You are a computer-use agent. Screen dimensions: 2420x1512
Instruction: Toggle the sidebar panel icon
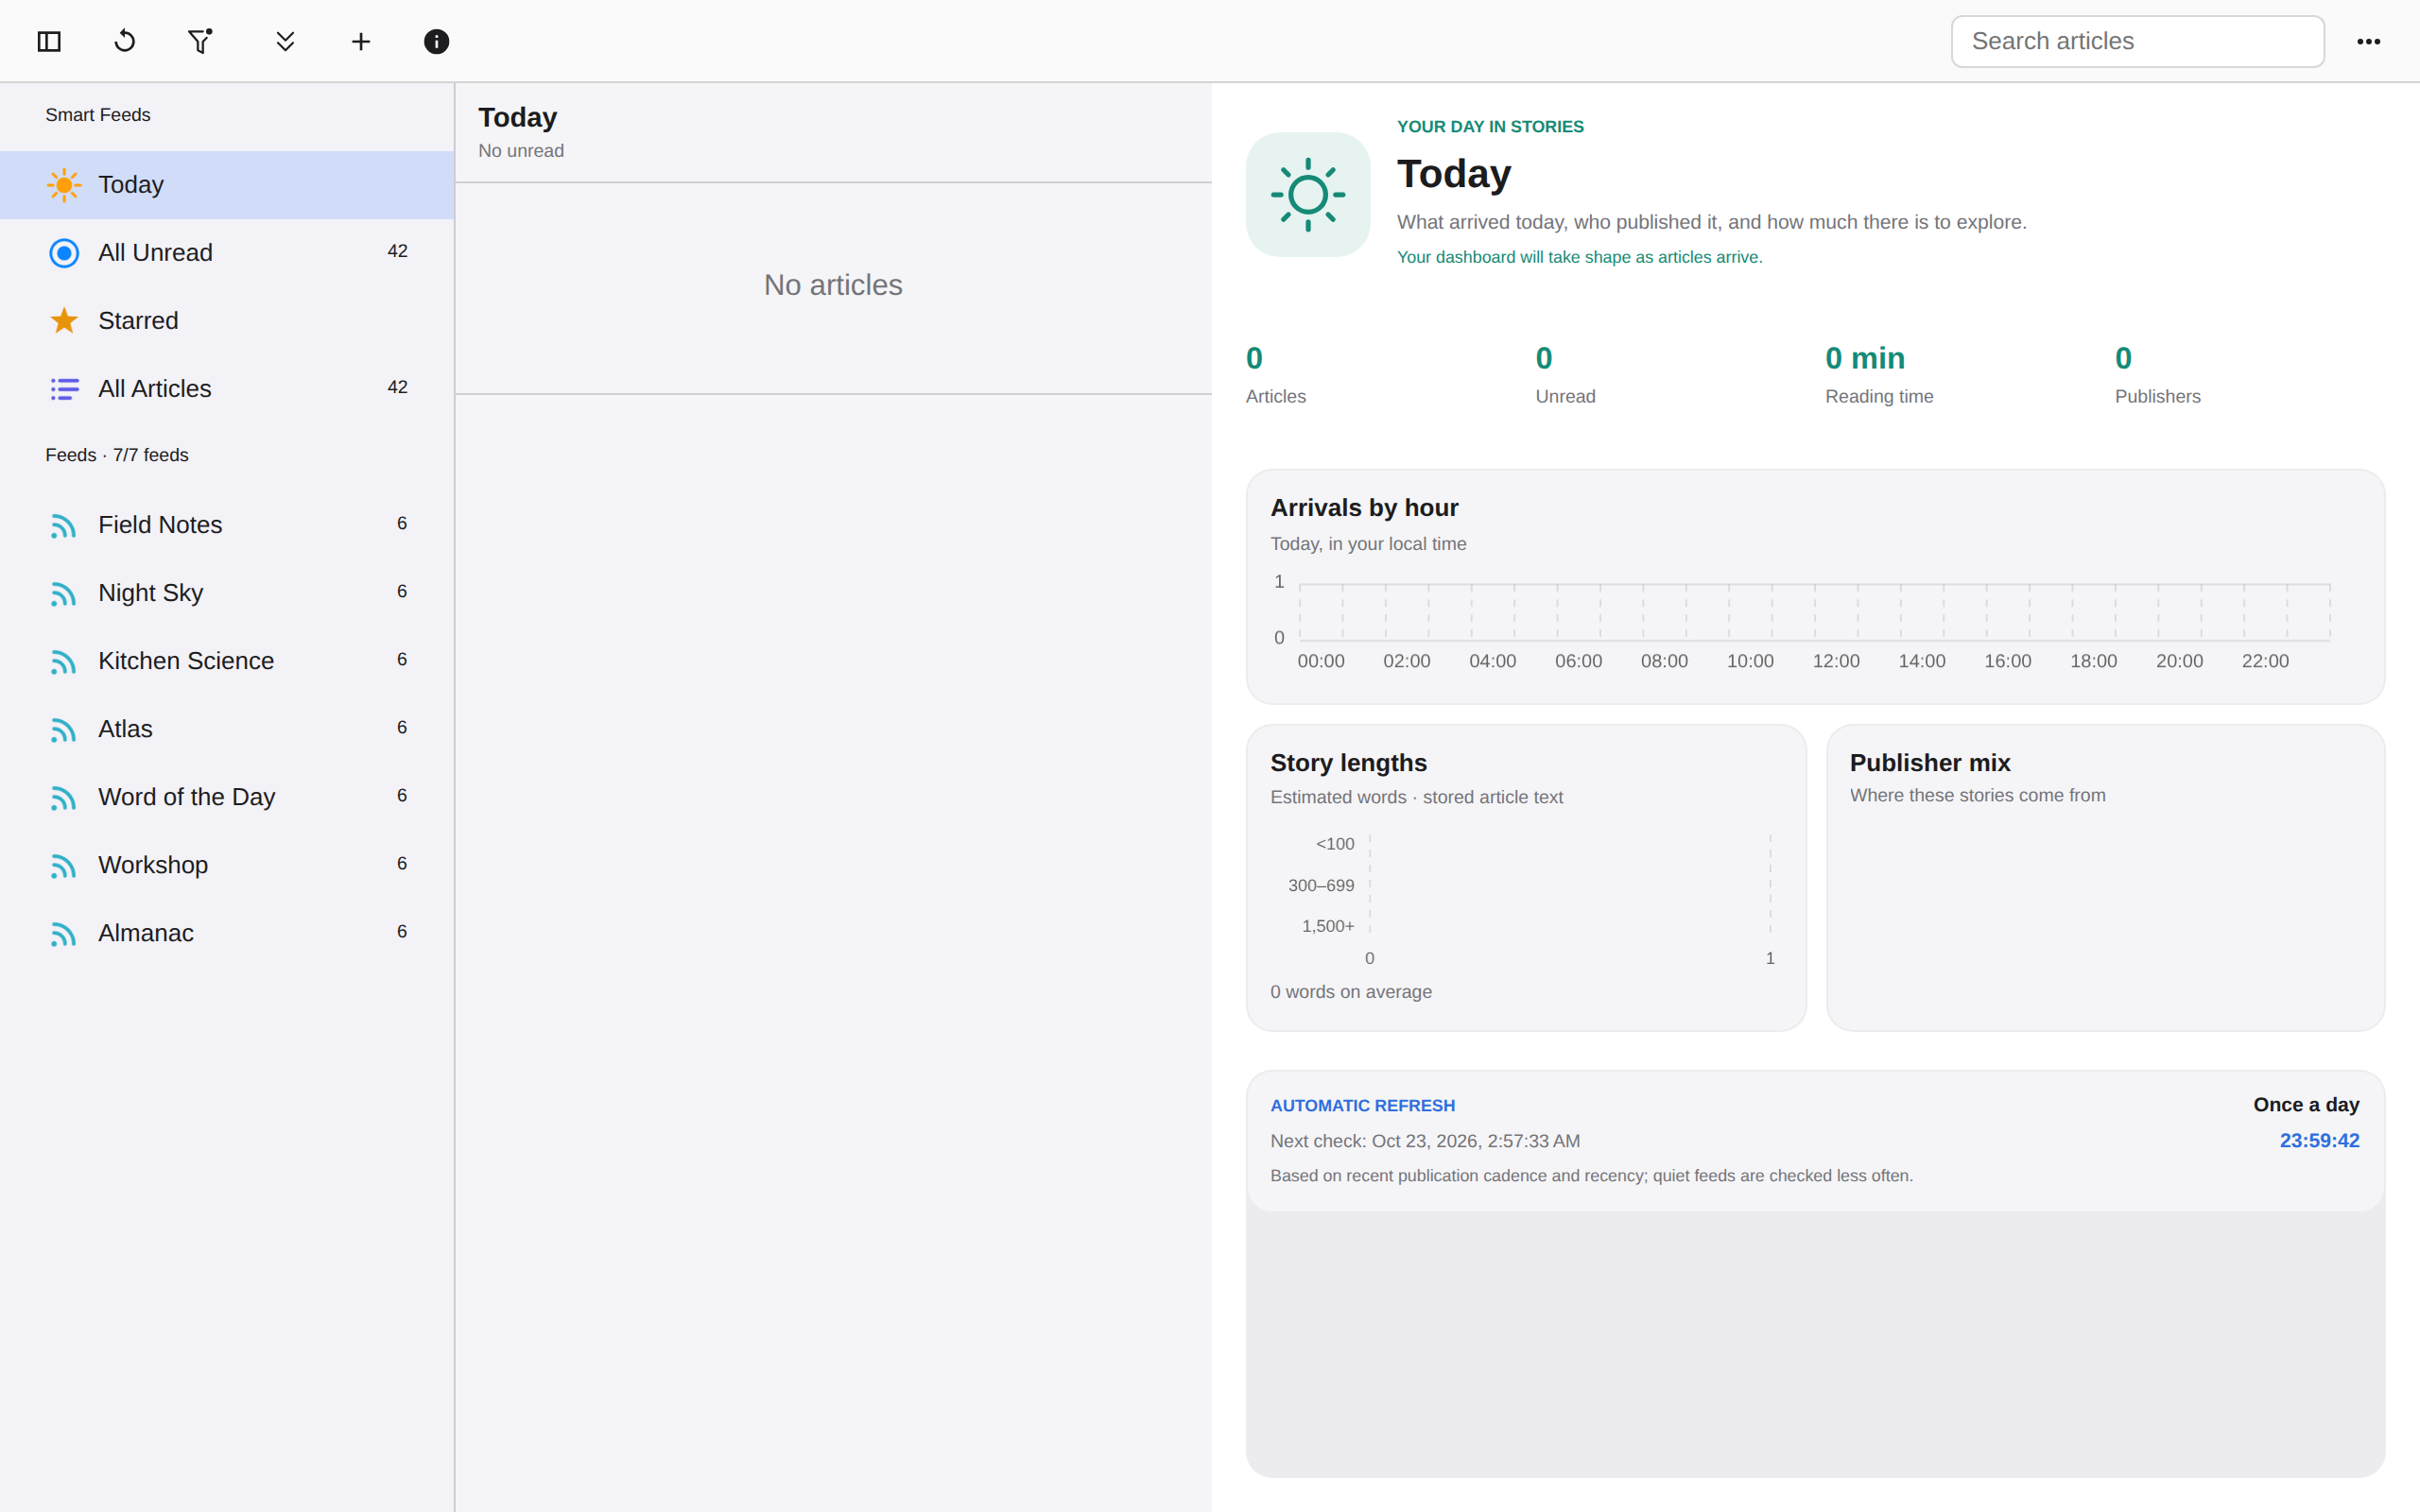pos(49,41)
